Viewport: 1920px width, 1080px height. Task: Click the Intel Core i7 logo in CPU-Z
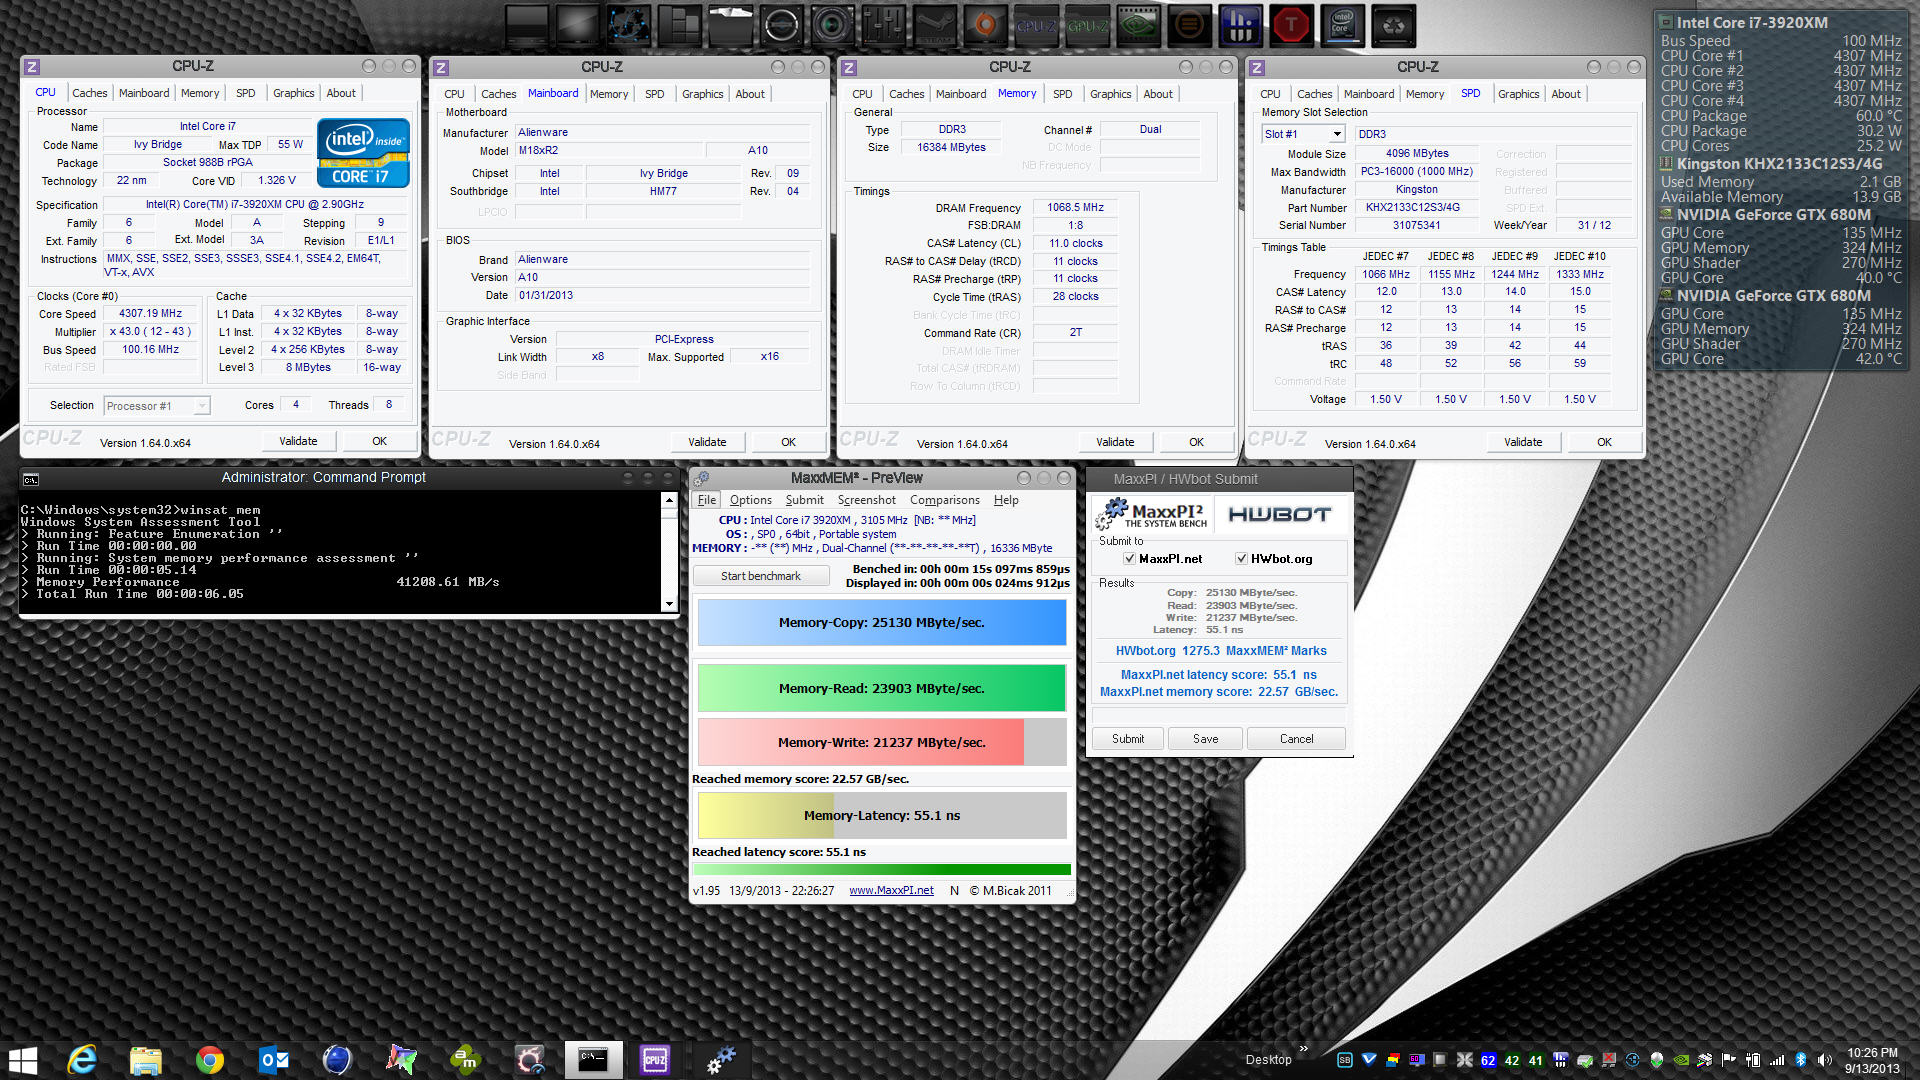tap(363, 152)
